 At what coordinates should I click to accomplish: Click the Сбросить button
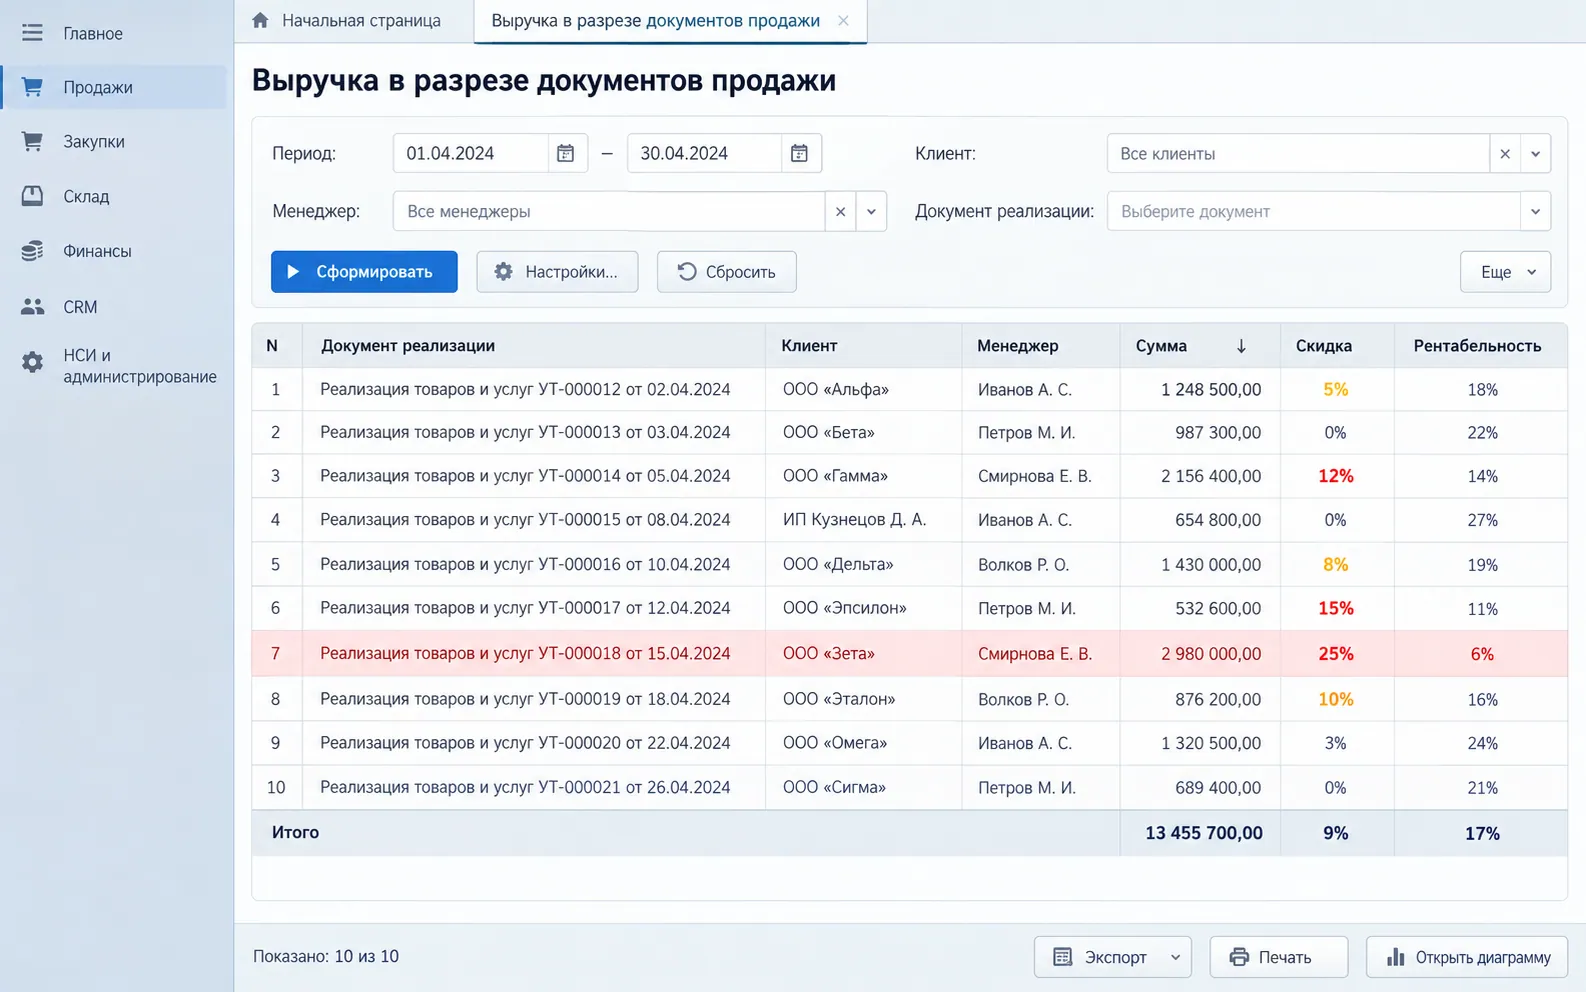click(726, 272)
